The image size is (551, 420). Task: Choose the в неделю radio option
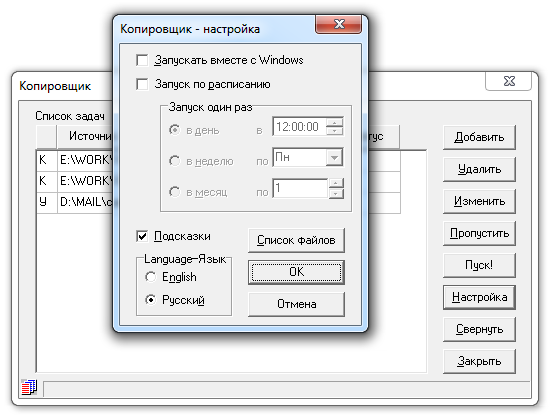tap(175, 161)
